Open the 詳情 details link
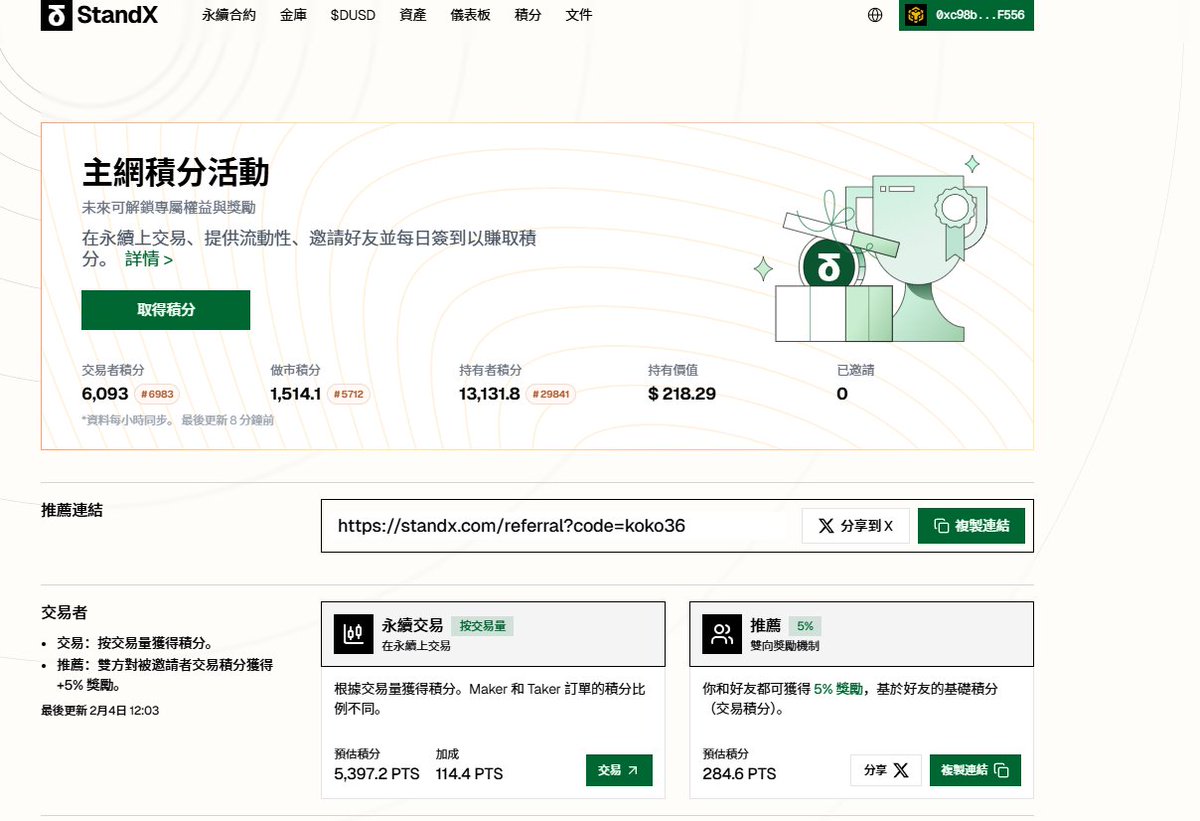This screenshot has height=821, width=1200. tap(149, 259)
